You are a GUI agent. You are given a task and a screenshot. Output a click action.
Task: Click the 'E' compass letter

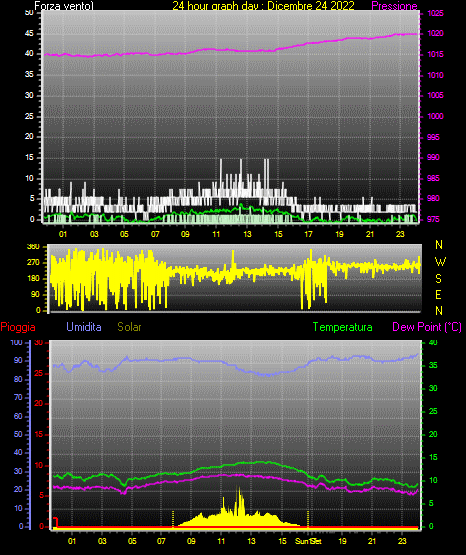(438, 294)
